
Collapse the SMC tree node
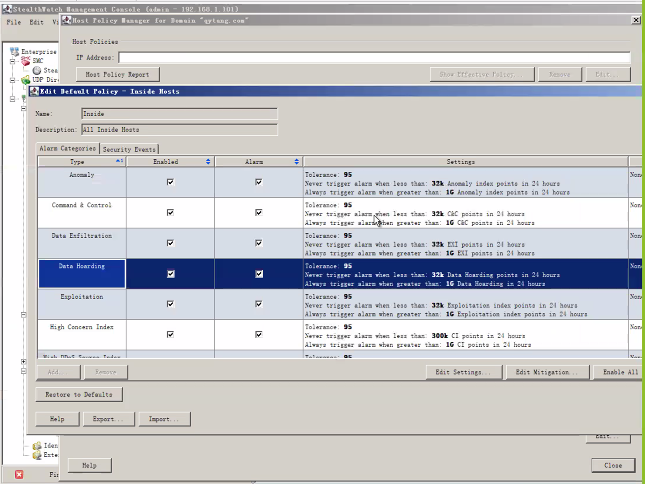12,61
